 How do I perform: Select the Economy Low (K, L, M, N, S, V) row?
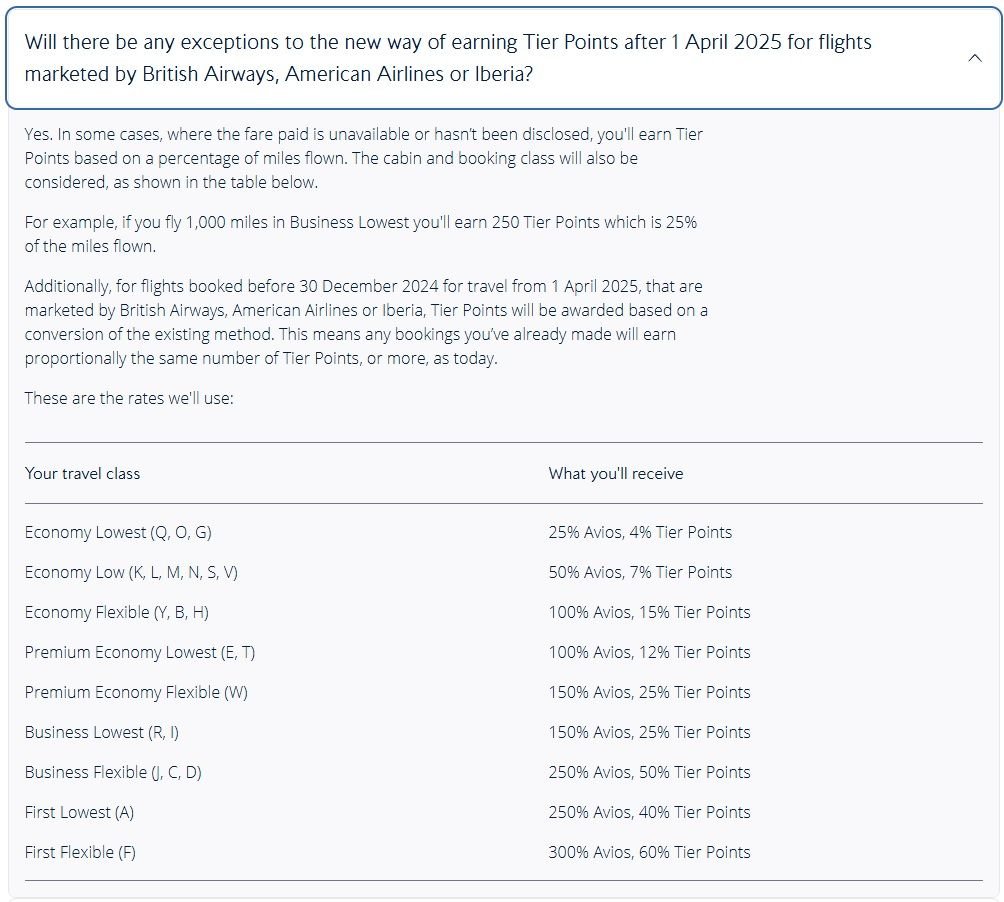pos(131,572)
